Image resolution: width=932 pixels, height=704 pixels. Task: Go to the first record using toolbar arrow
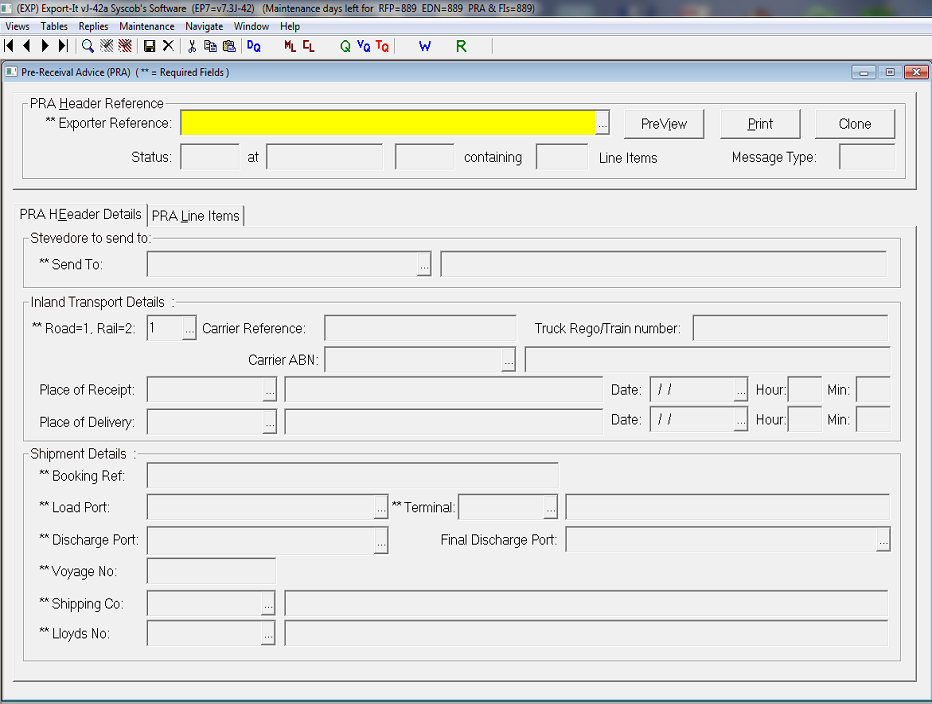point(10,46)
